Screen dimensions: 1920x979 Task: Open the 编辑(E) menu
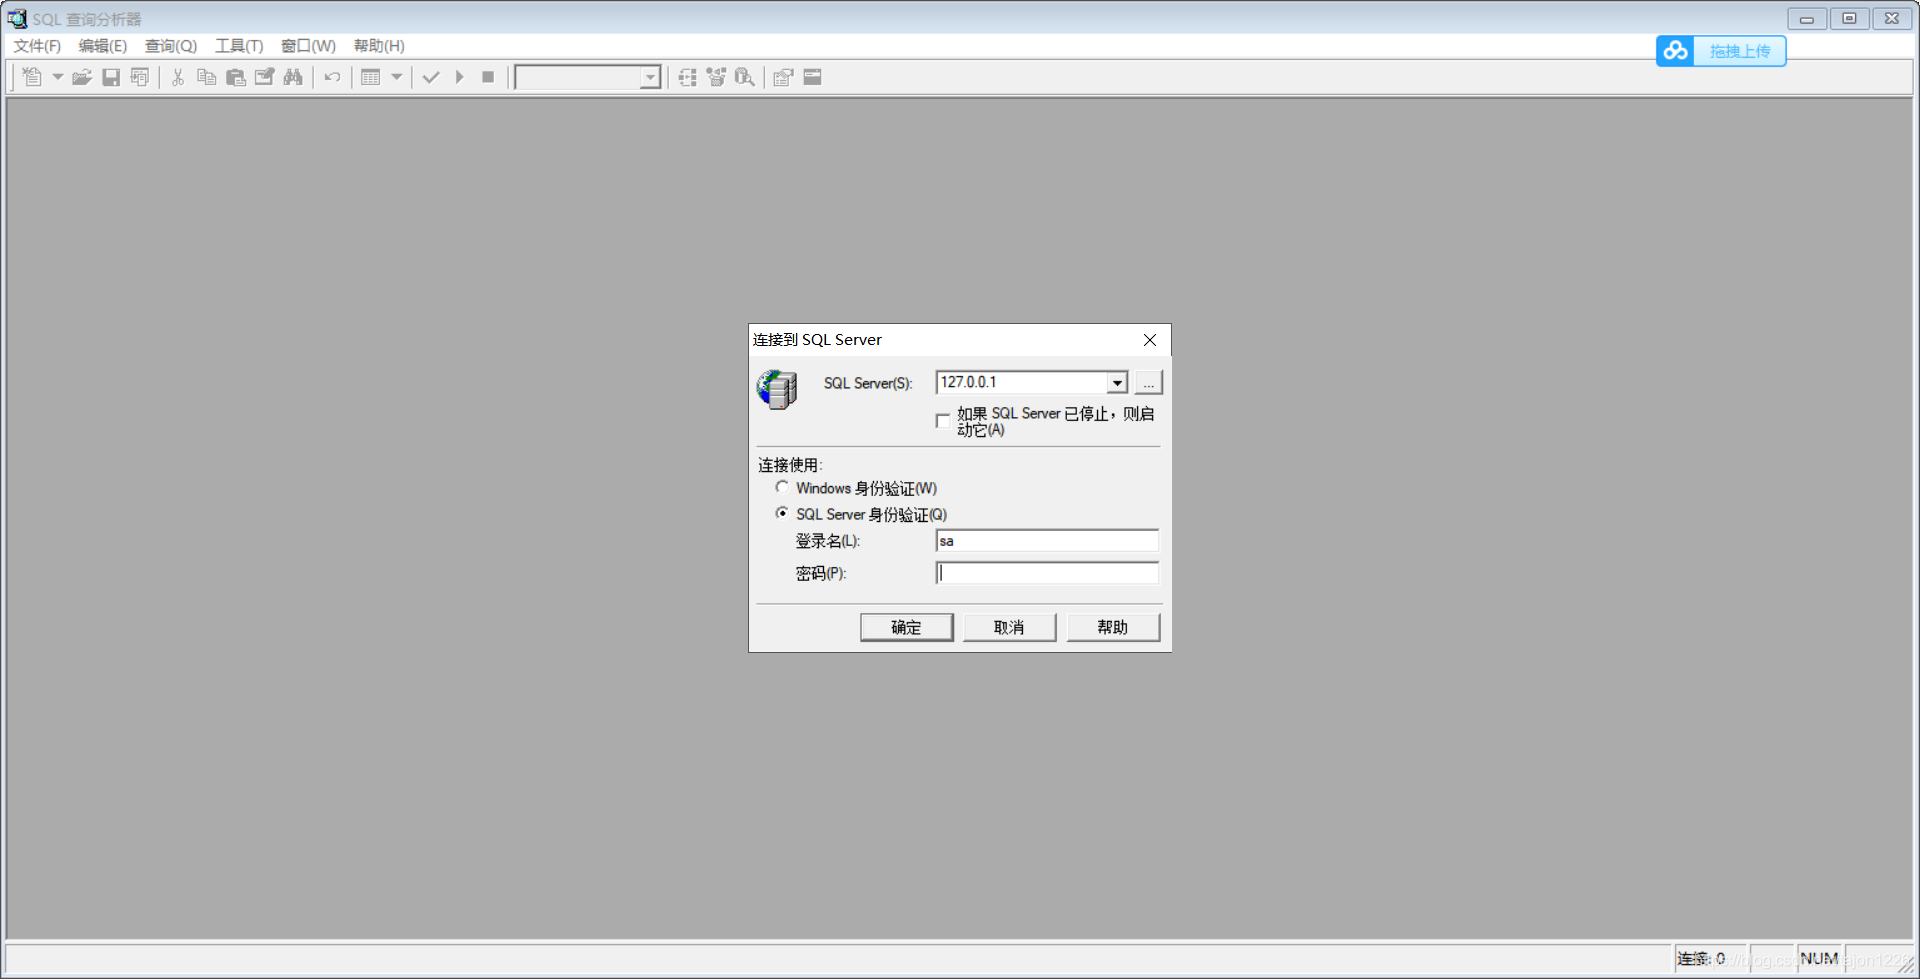(103, 46)
